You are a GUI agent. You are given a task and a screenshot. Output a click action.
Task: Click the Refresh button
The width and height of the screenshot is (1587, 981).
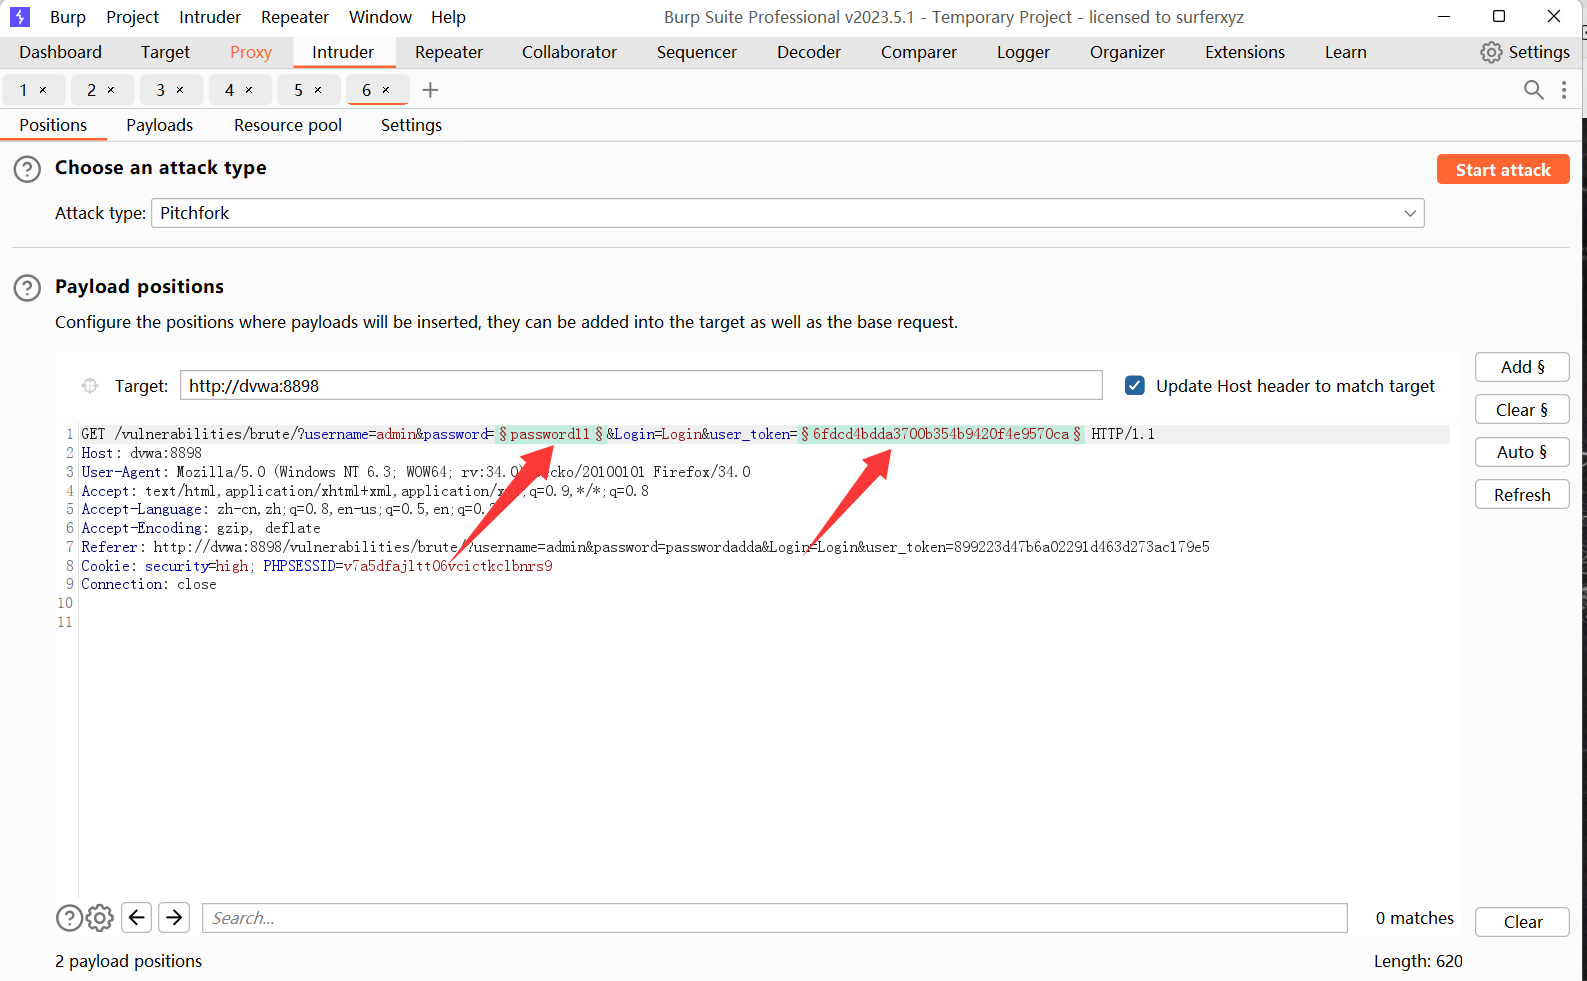pyautogui.click(x=1522, y=495)
